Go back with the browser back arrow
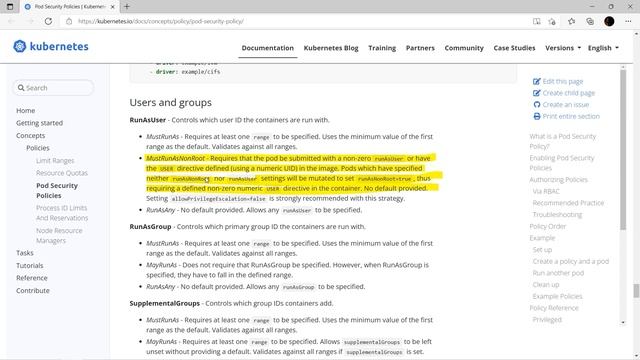This screenshot has height=360, width=640. [11, 21]
